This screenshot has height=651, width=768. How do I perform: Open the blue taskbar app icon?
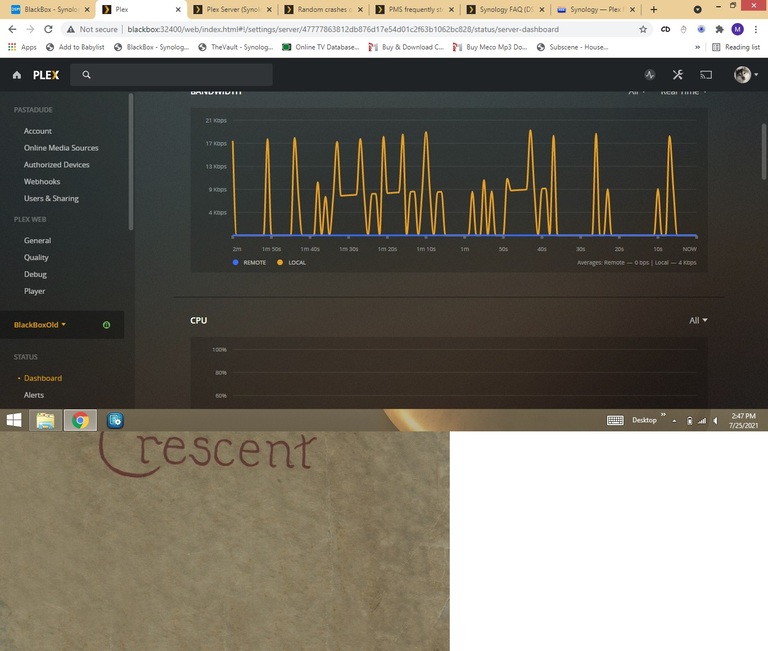tap(115, 420)
